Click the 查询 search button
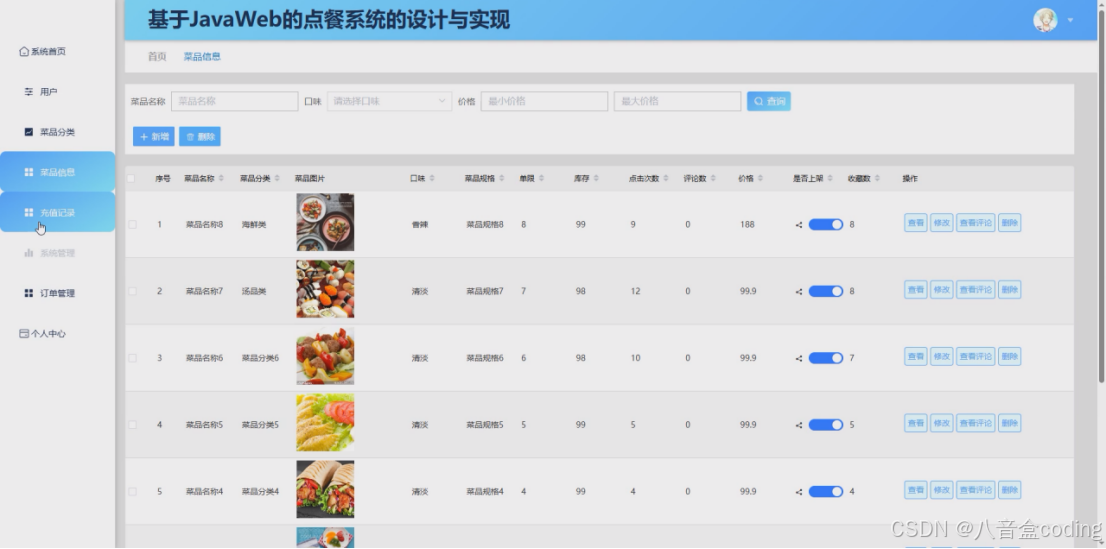 [769, 101]
